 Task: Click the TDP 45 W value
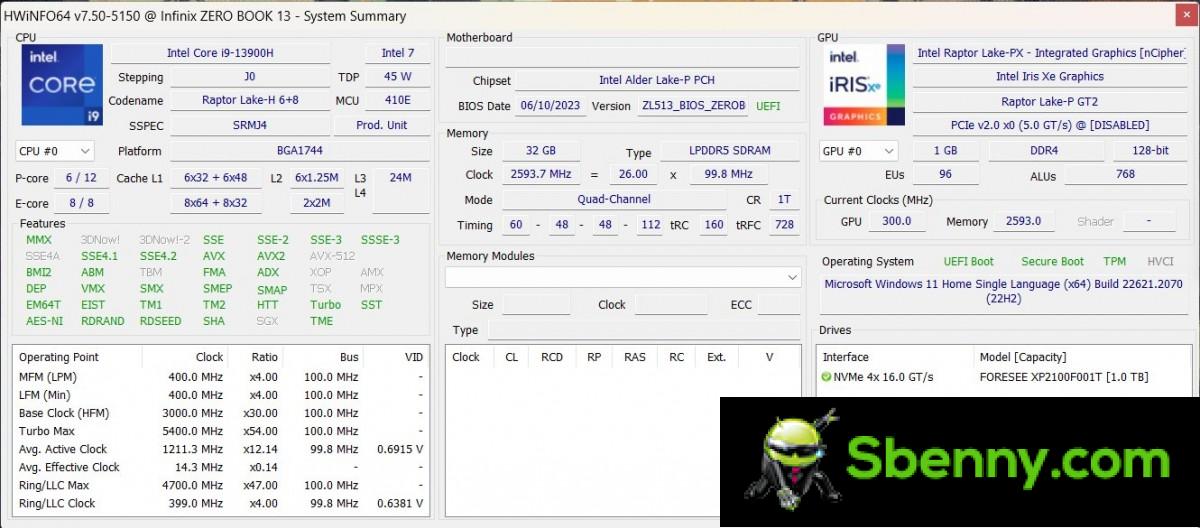(x=397, y=77)
